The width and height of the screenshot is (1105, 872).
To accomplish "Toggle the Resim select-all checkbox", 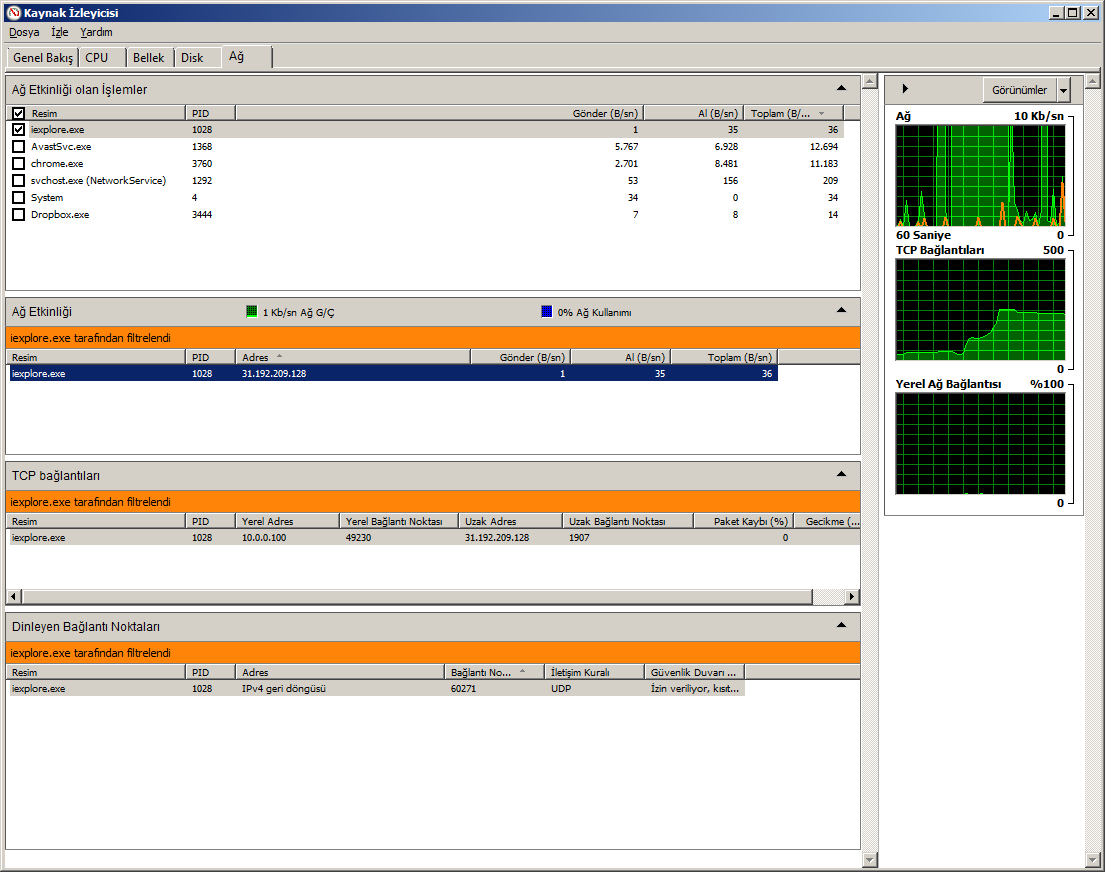I will coord(19,113).
